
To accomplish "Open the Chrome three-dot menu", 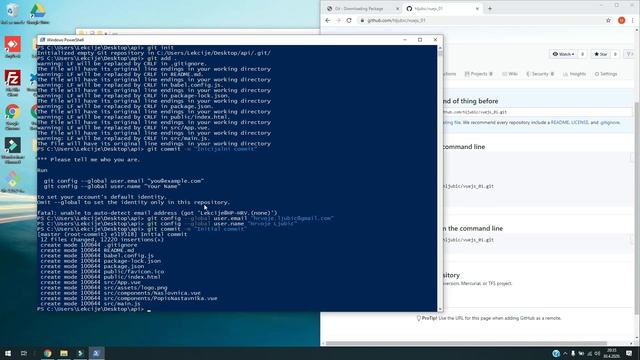I will [x=633, y=20].
